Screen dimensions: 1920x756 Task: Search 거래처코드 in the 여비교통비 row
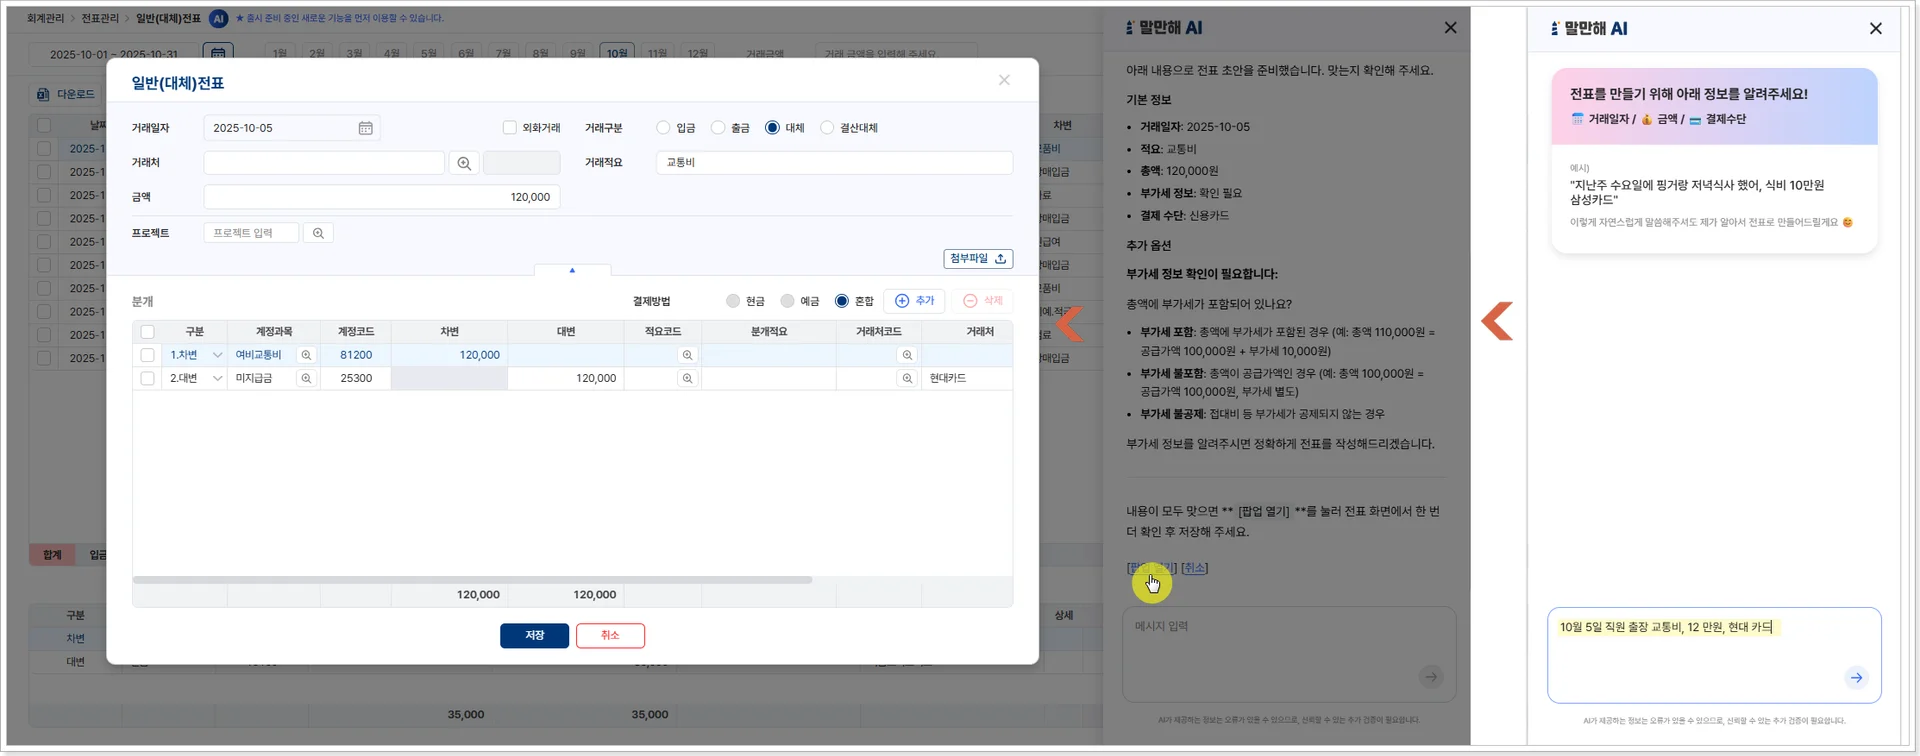click(907, 355)
